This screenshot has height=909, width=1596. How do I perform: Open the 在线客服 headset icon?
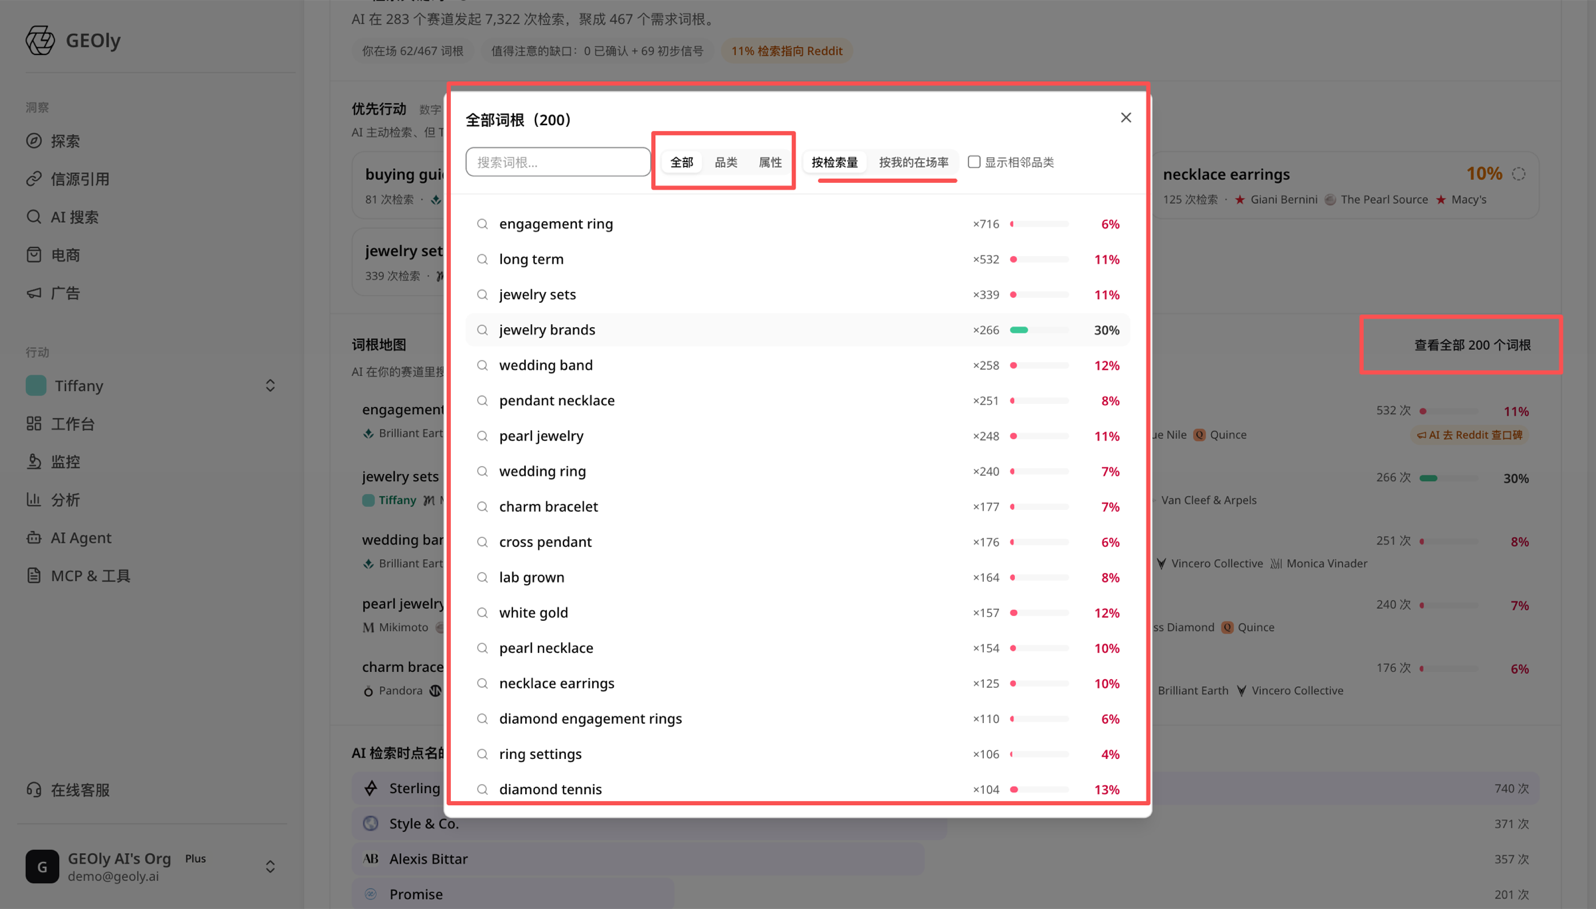34,790
